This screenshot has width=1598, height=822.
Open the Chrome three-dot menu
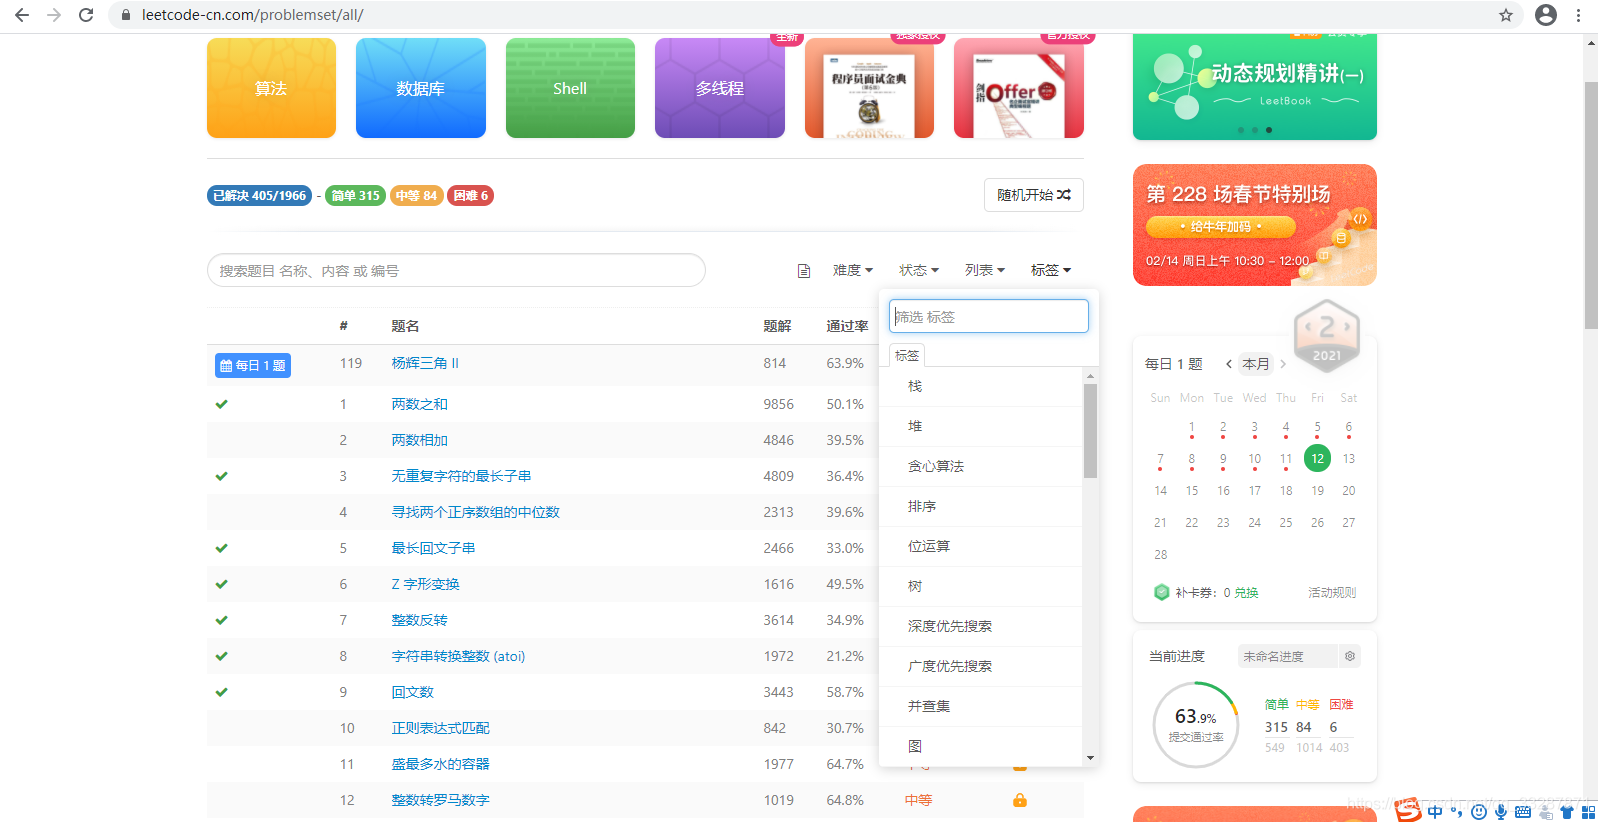pyautogui.click(x=1578, y=15)
